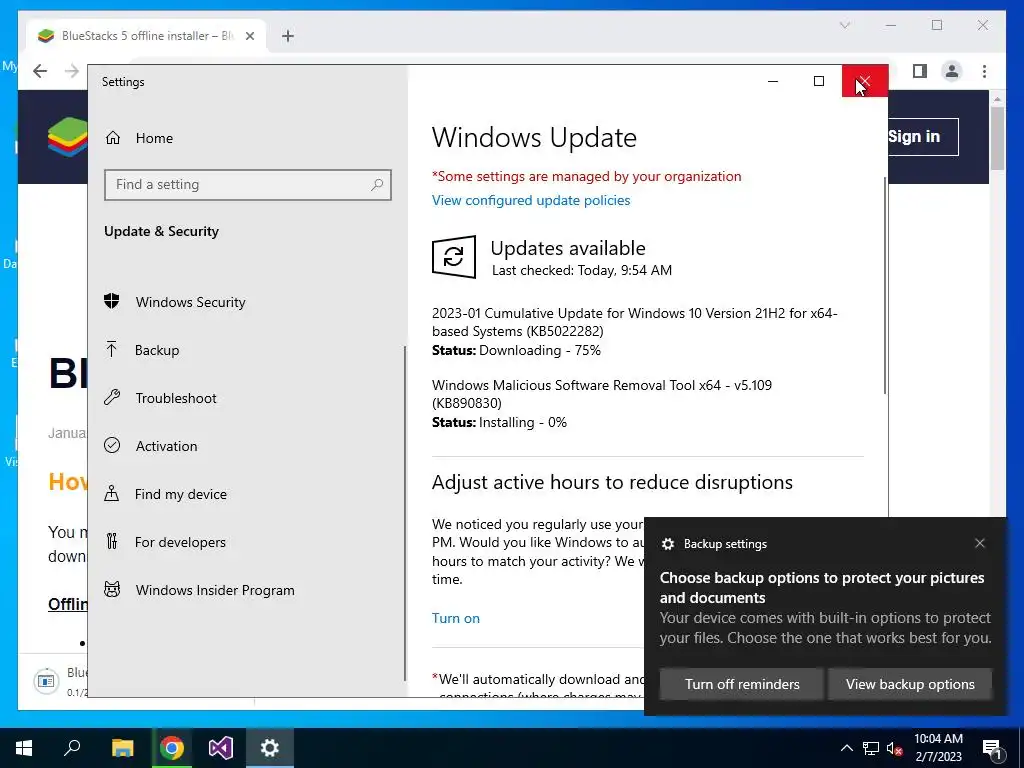Image resolution: width=1024 pixels, height=768 pixels.
Task: Click inside the Find a setting field
Action: pos(248,185)
